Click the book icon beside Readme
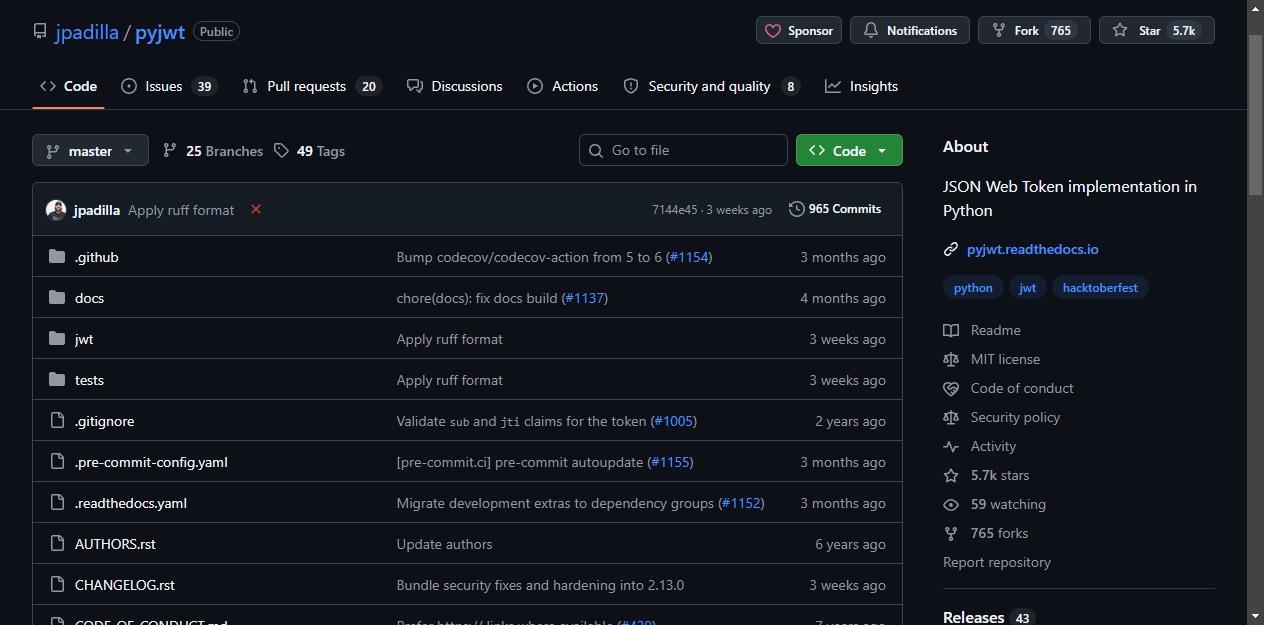This screenshot has height=625, width=1264. coord(951,330)
